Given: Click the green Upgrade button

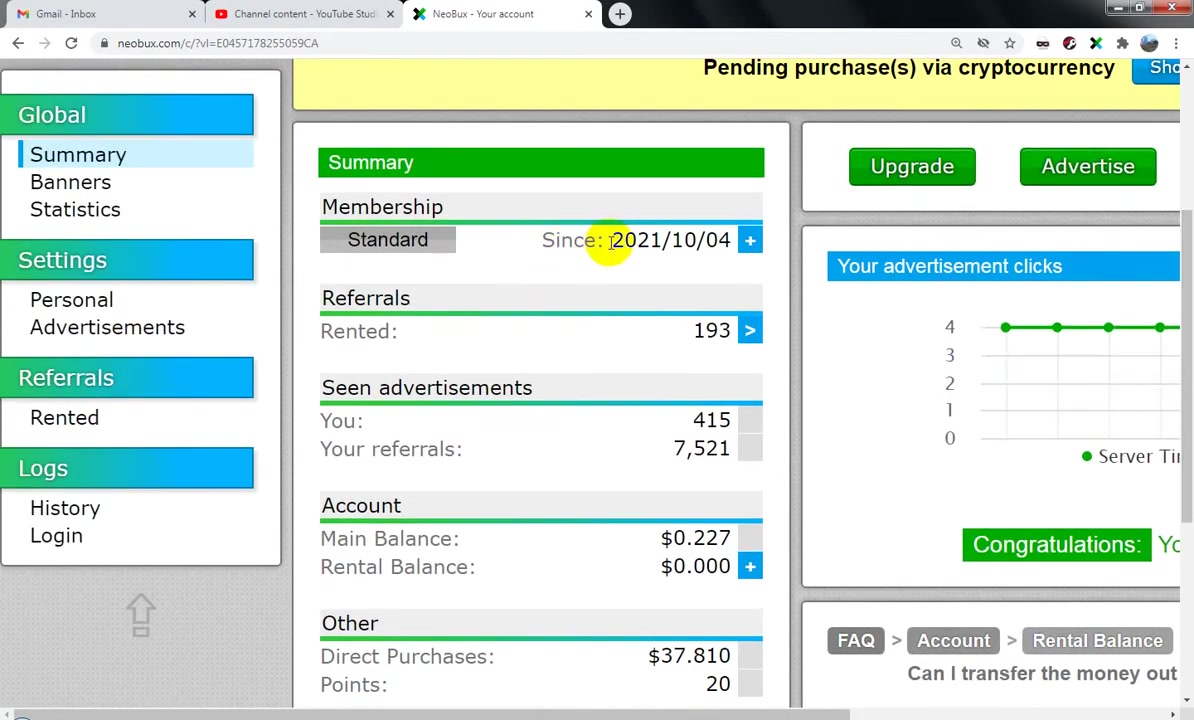Looking at the screenshot, I should pyautogui.click(x=912, y=167).
